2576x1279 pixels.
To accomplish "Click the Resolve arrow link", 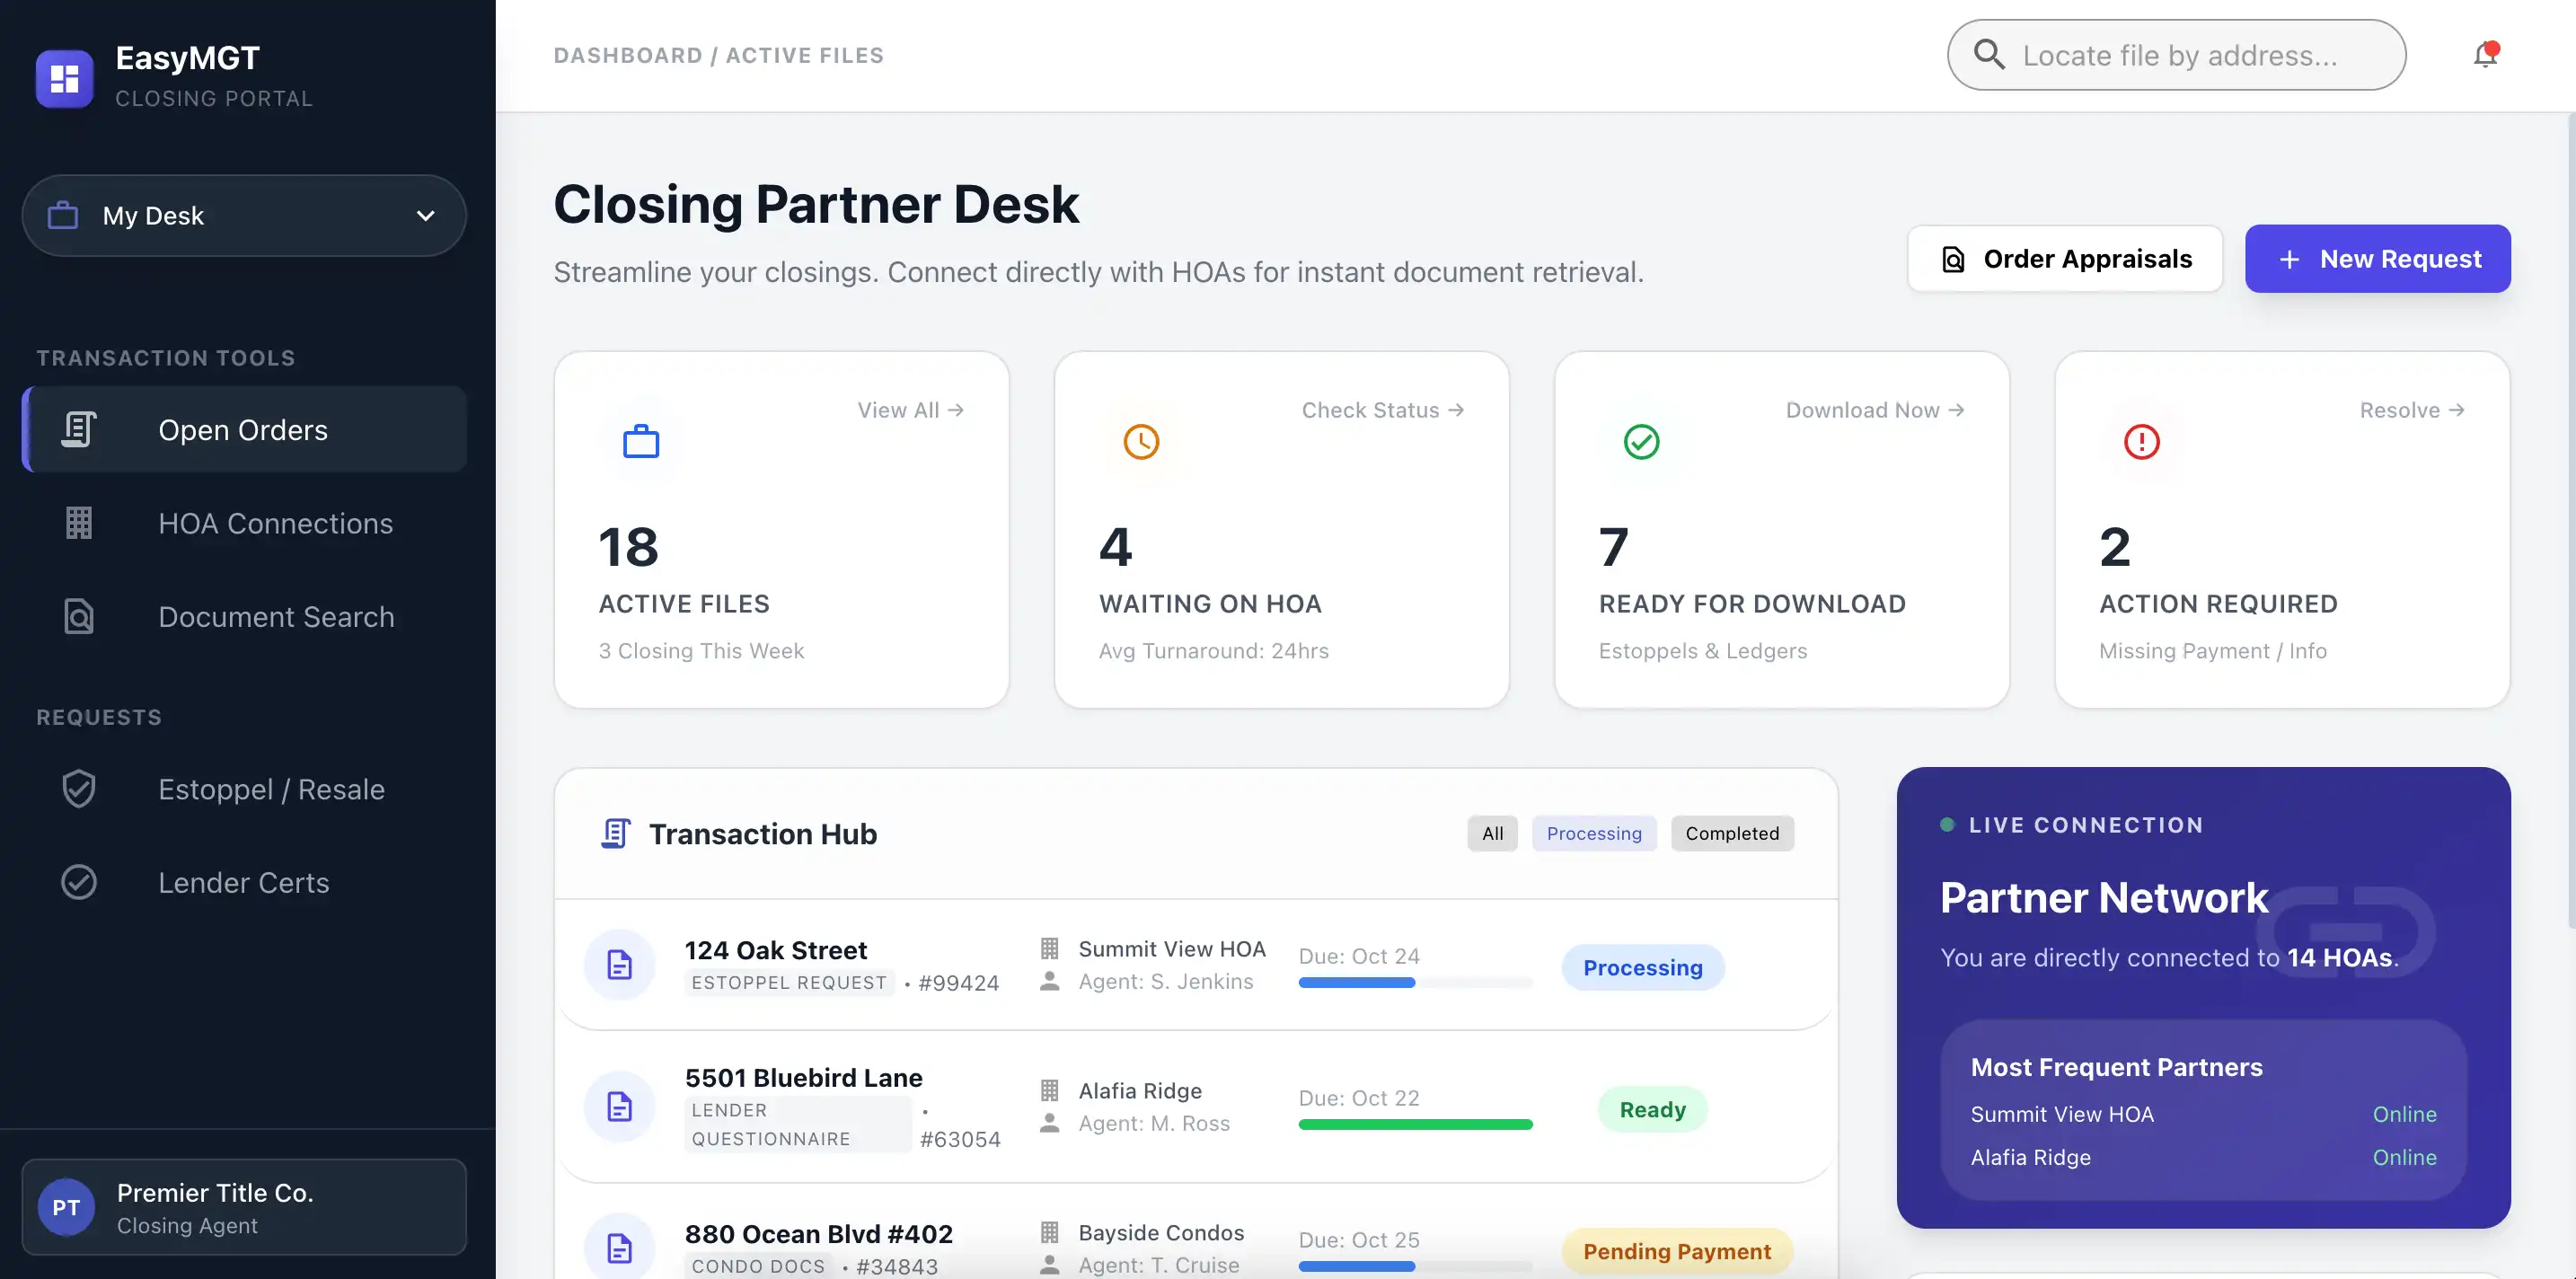I will pyautogui.click(x=2411, y=410).
